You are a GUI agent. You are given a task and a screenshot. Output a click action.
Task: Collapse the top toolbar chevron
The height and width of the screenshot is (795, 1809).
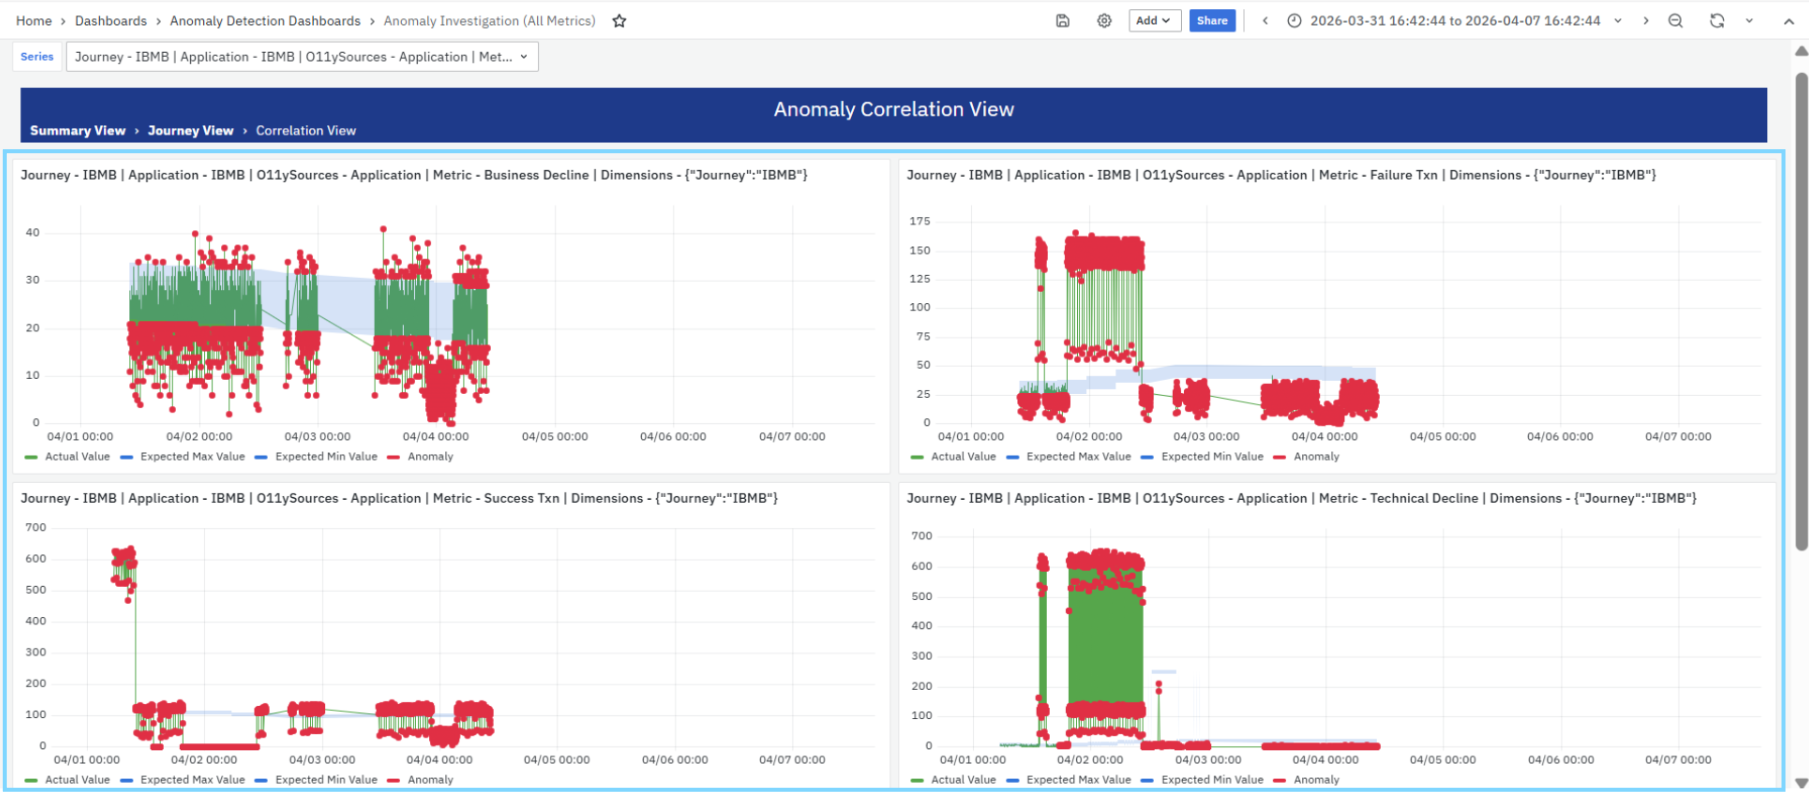tap(1789, 21)
